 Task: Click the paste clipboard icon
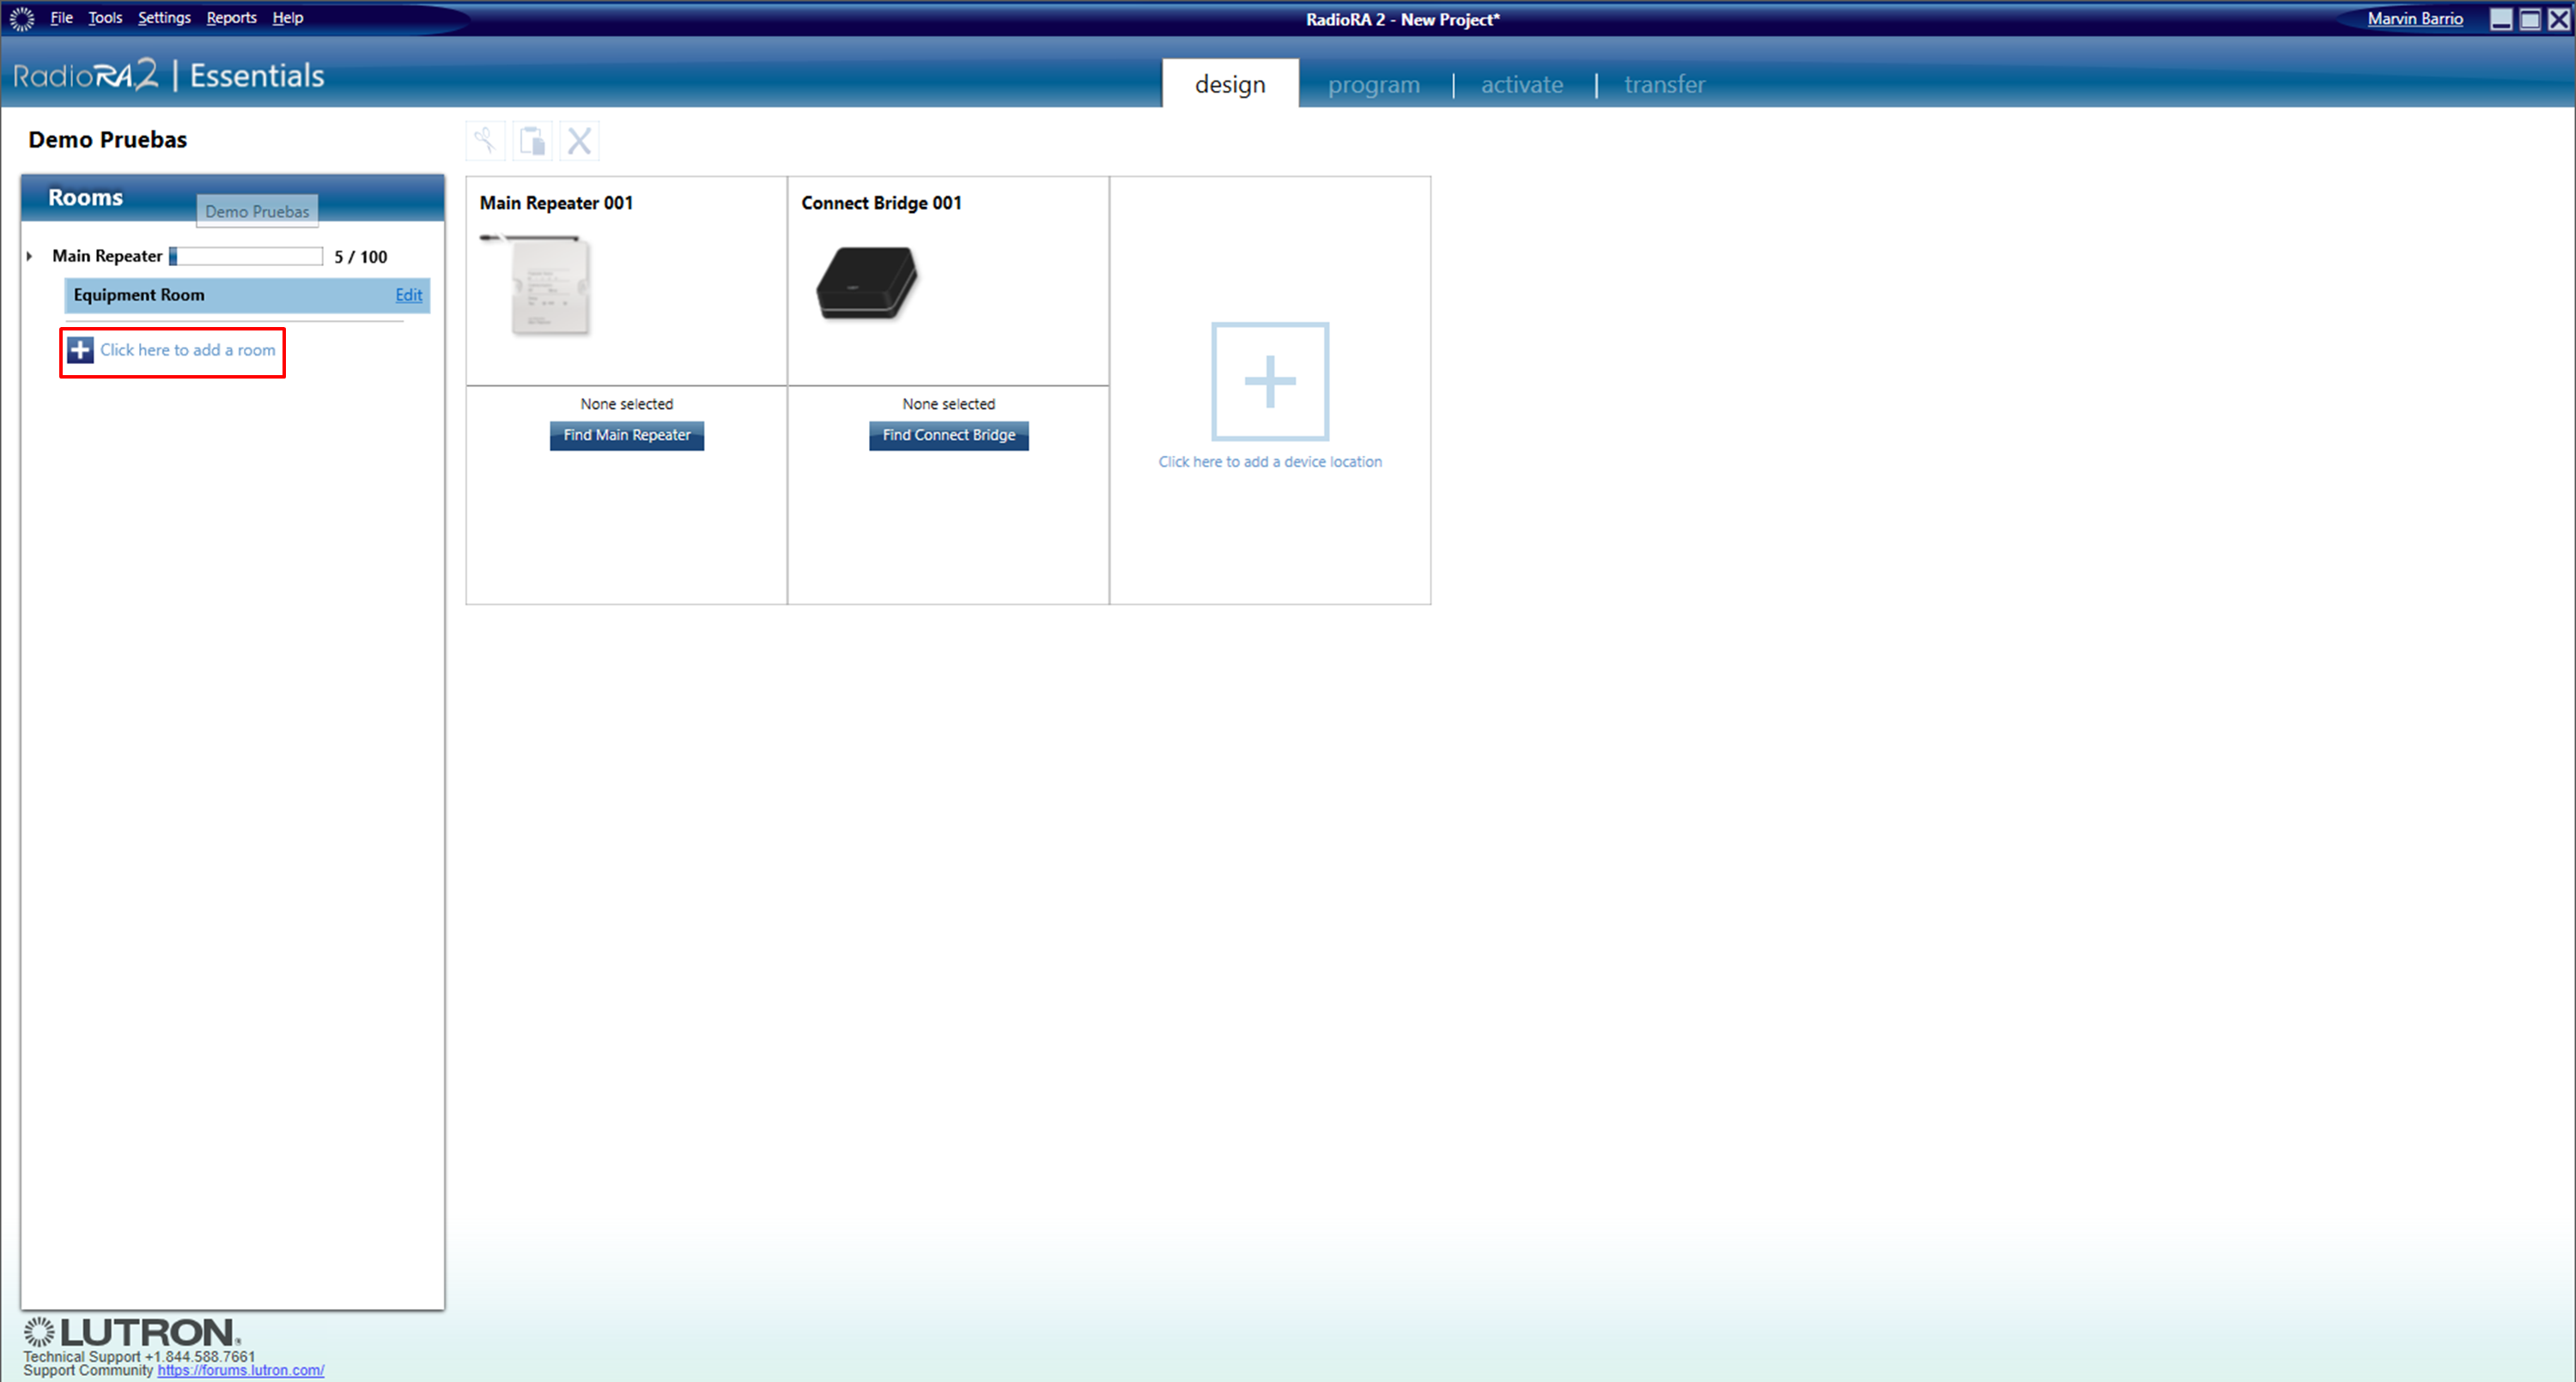point(533,141)
